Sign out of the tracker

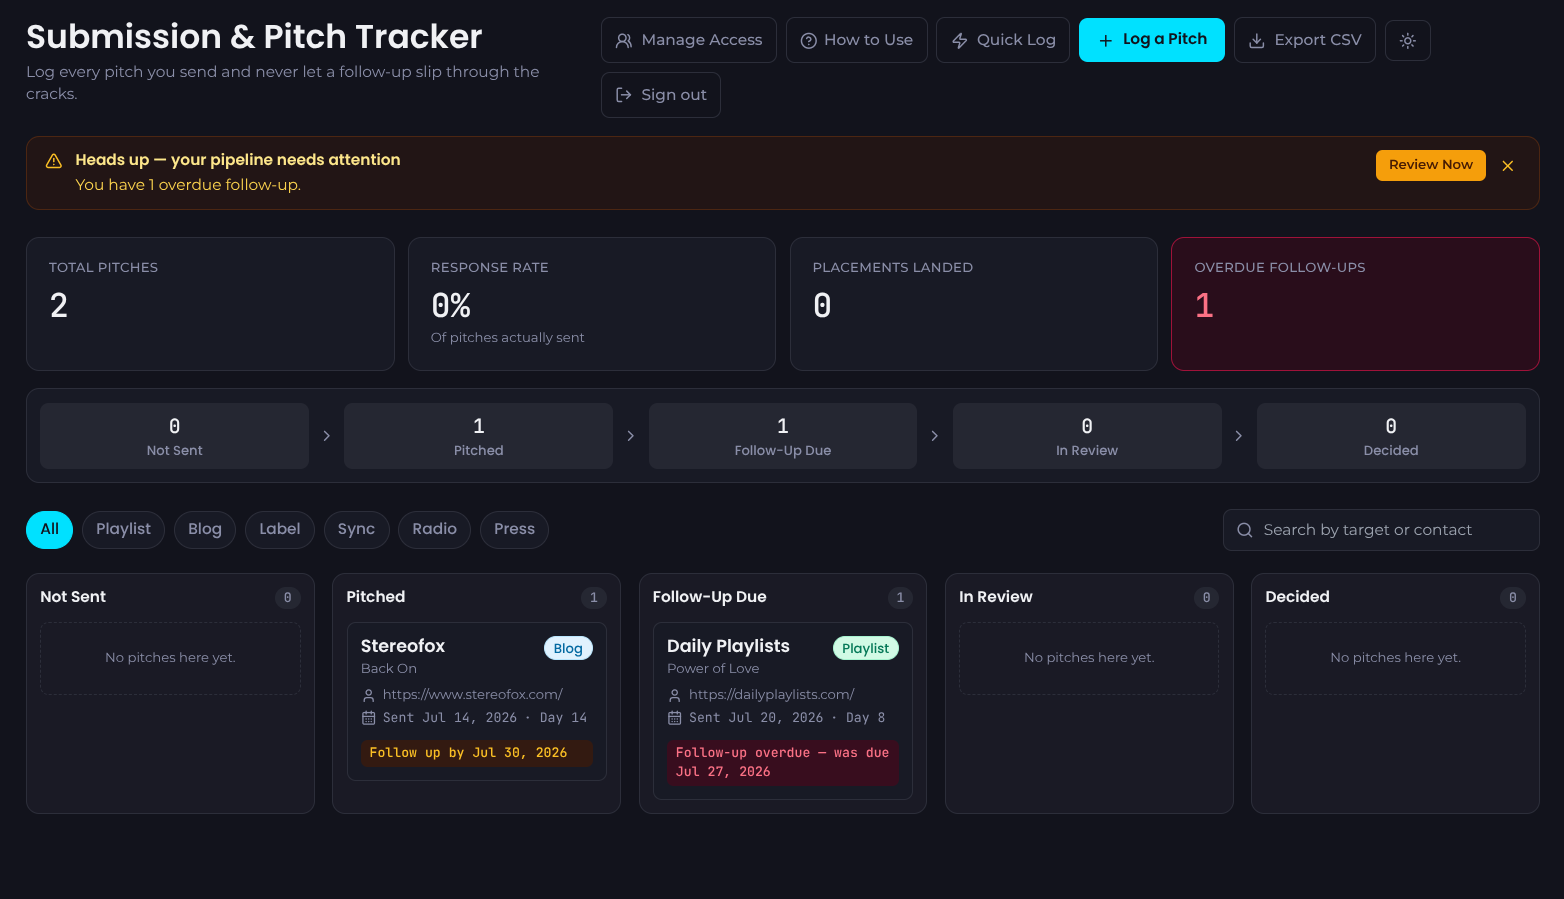click(660, 95)
